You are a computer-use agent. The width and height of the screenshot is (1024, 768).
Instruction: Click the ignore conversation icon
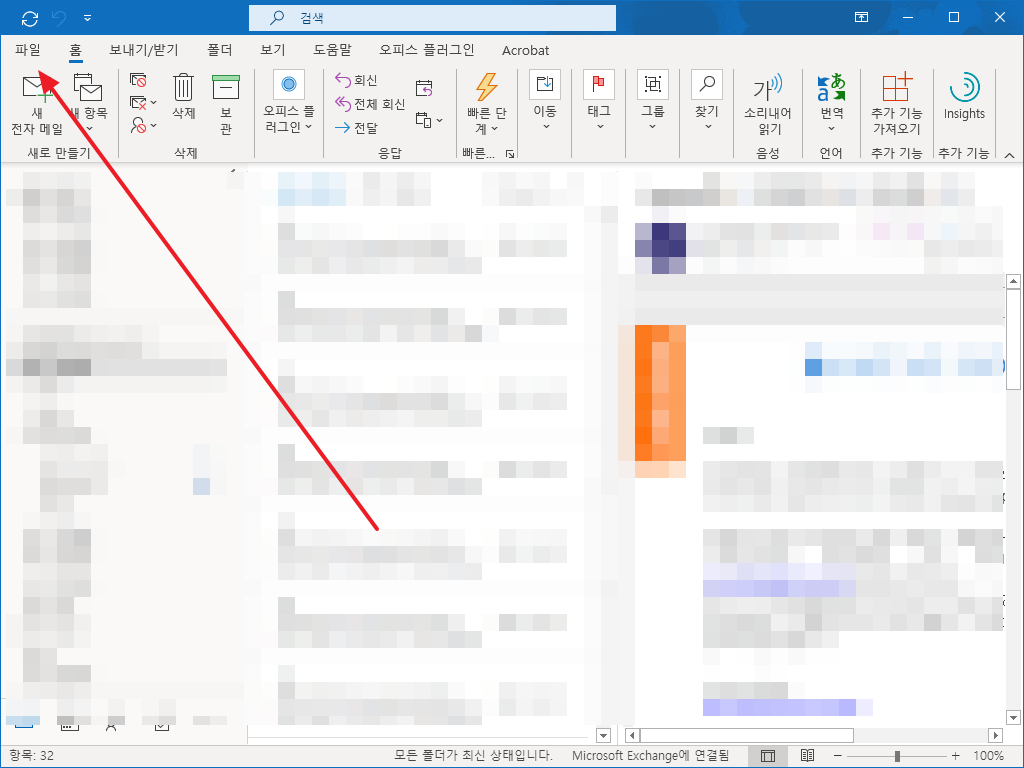(x=138, y=80)
